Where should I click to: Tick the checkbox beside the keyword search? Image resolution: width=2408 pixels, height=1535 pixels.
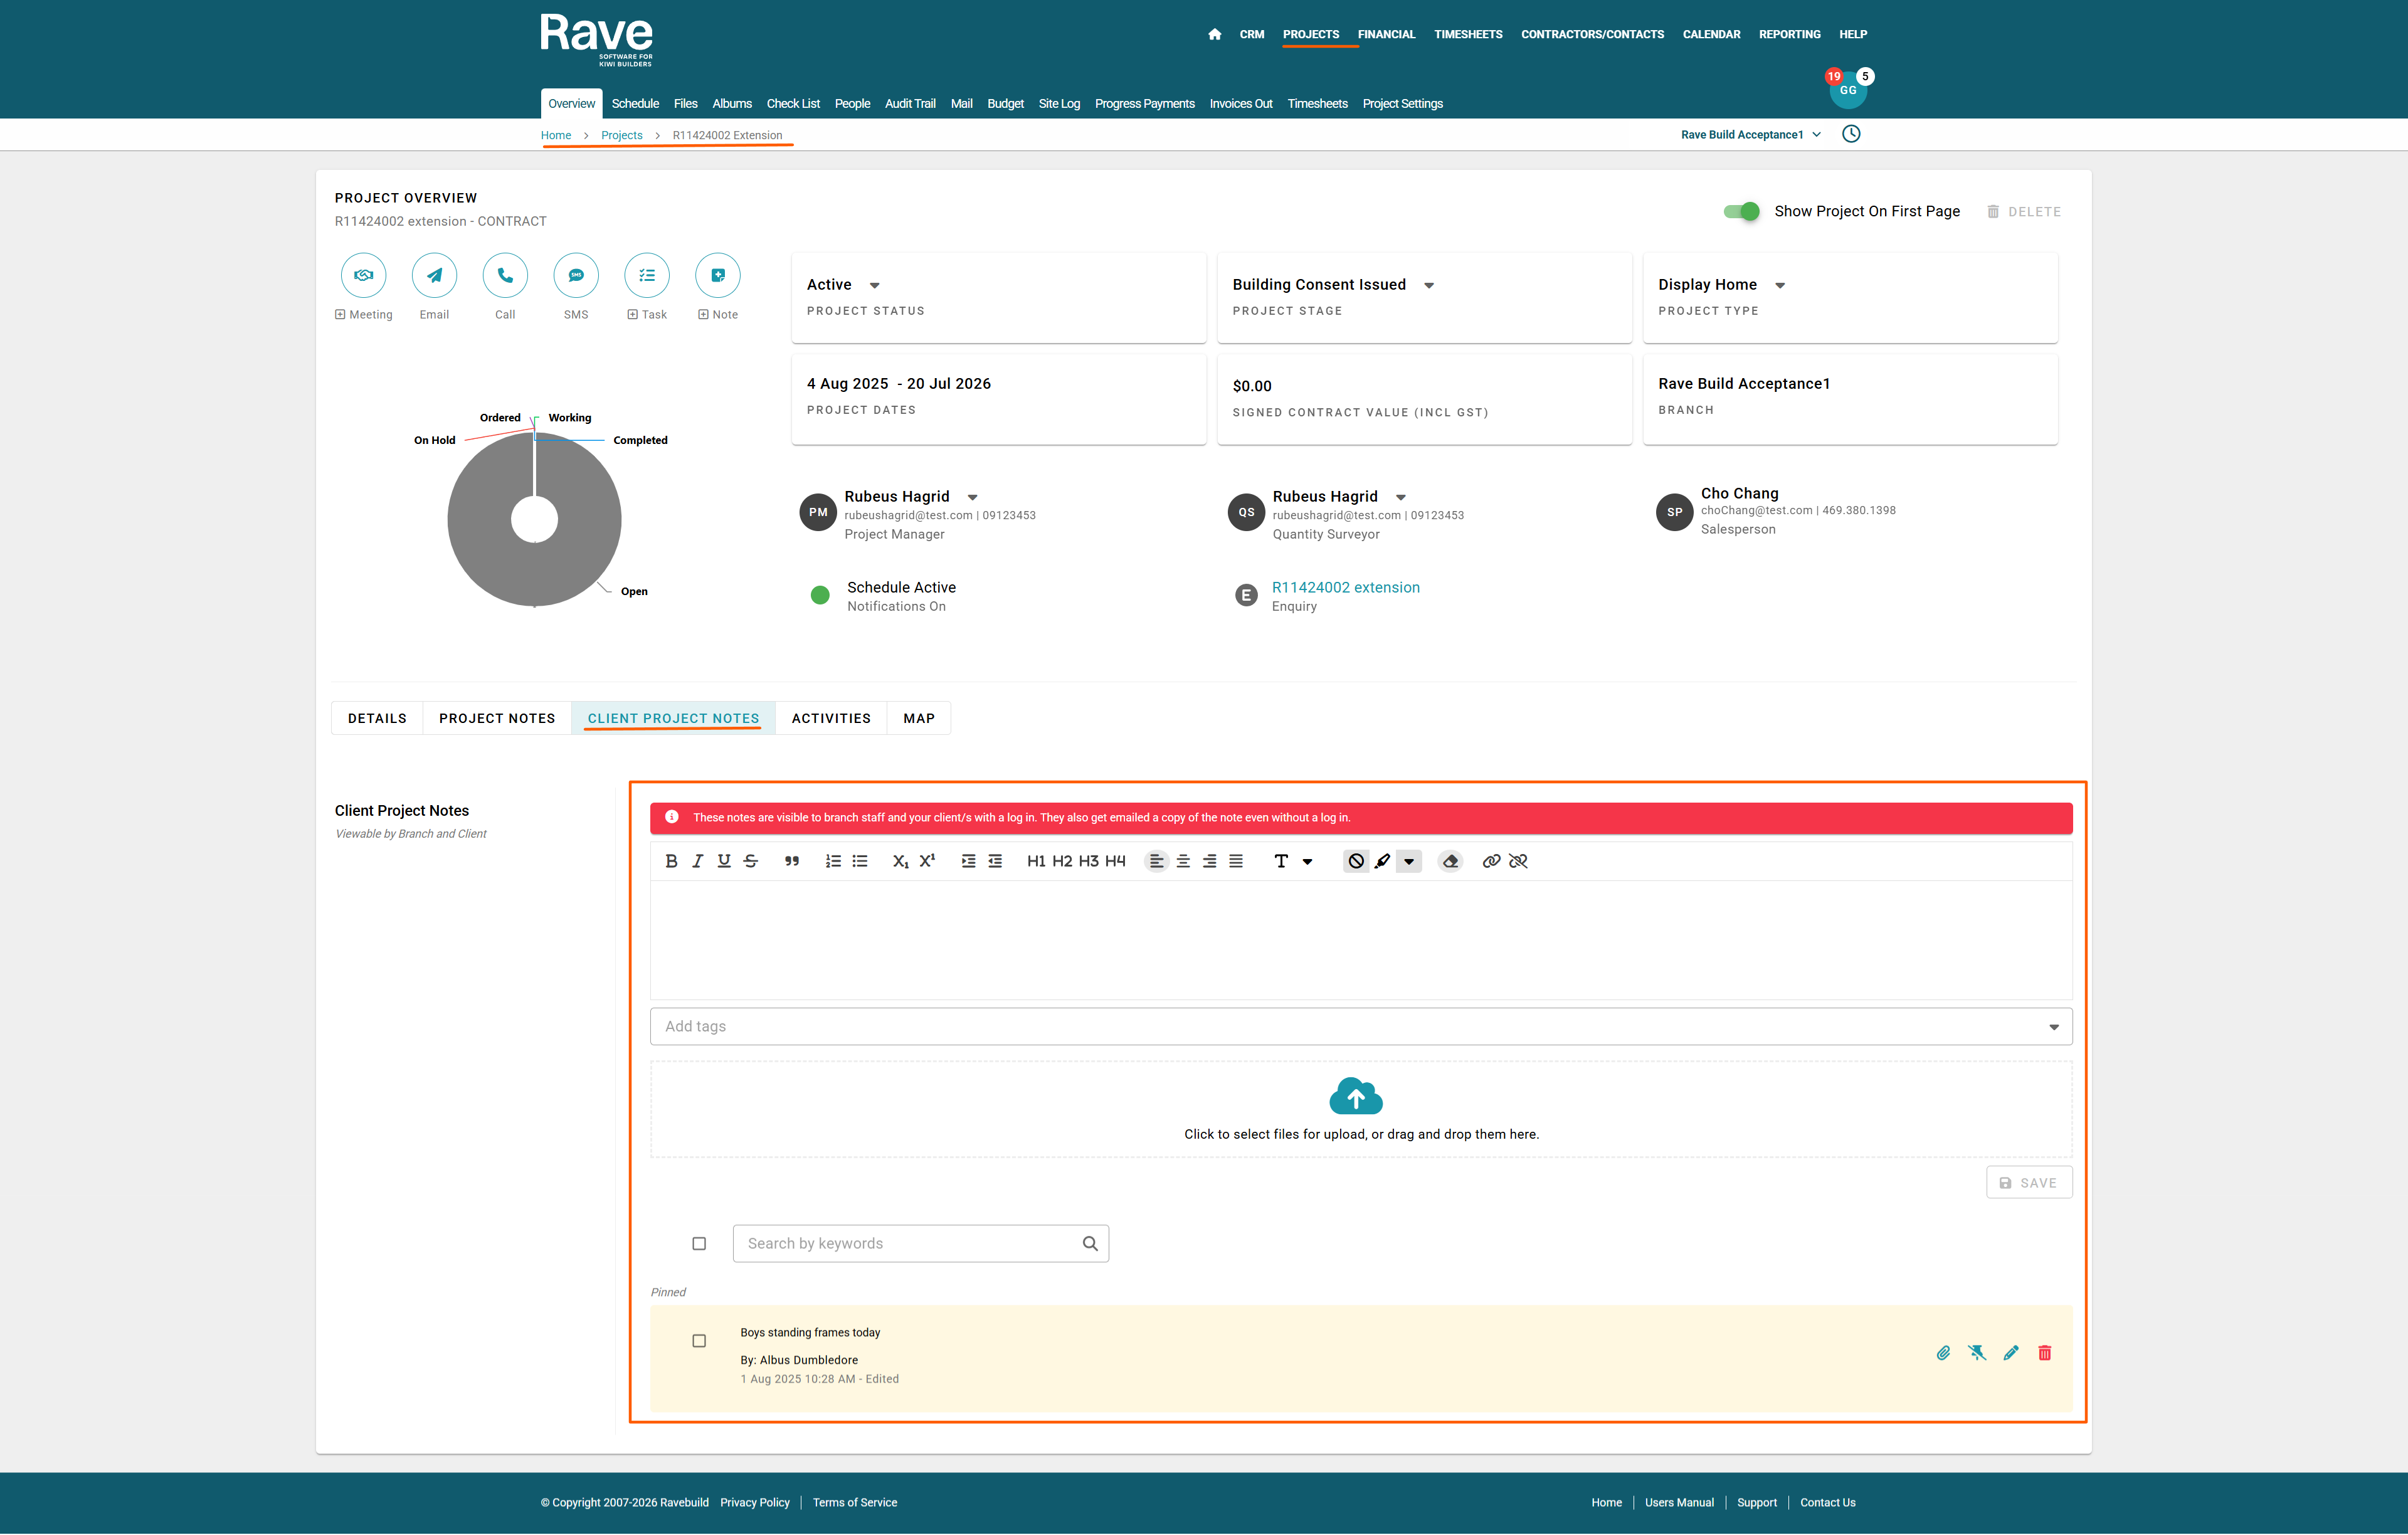pyautogui.click(x=699, y=1243)
